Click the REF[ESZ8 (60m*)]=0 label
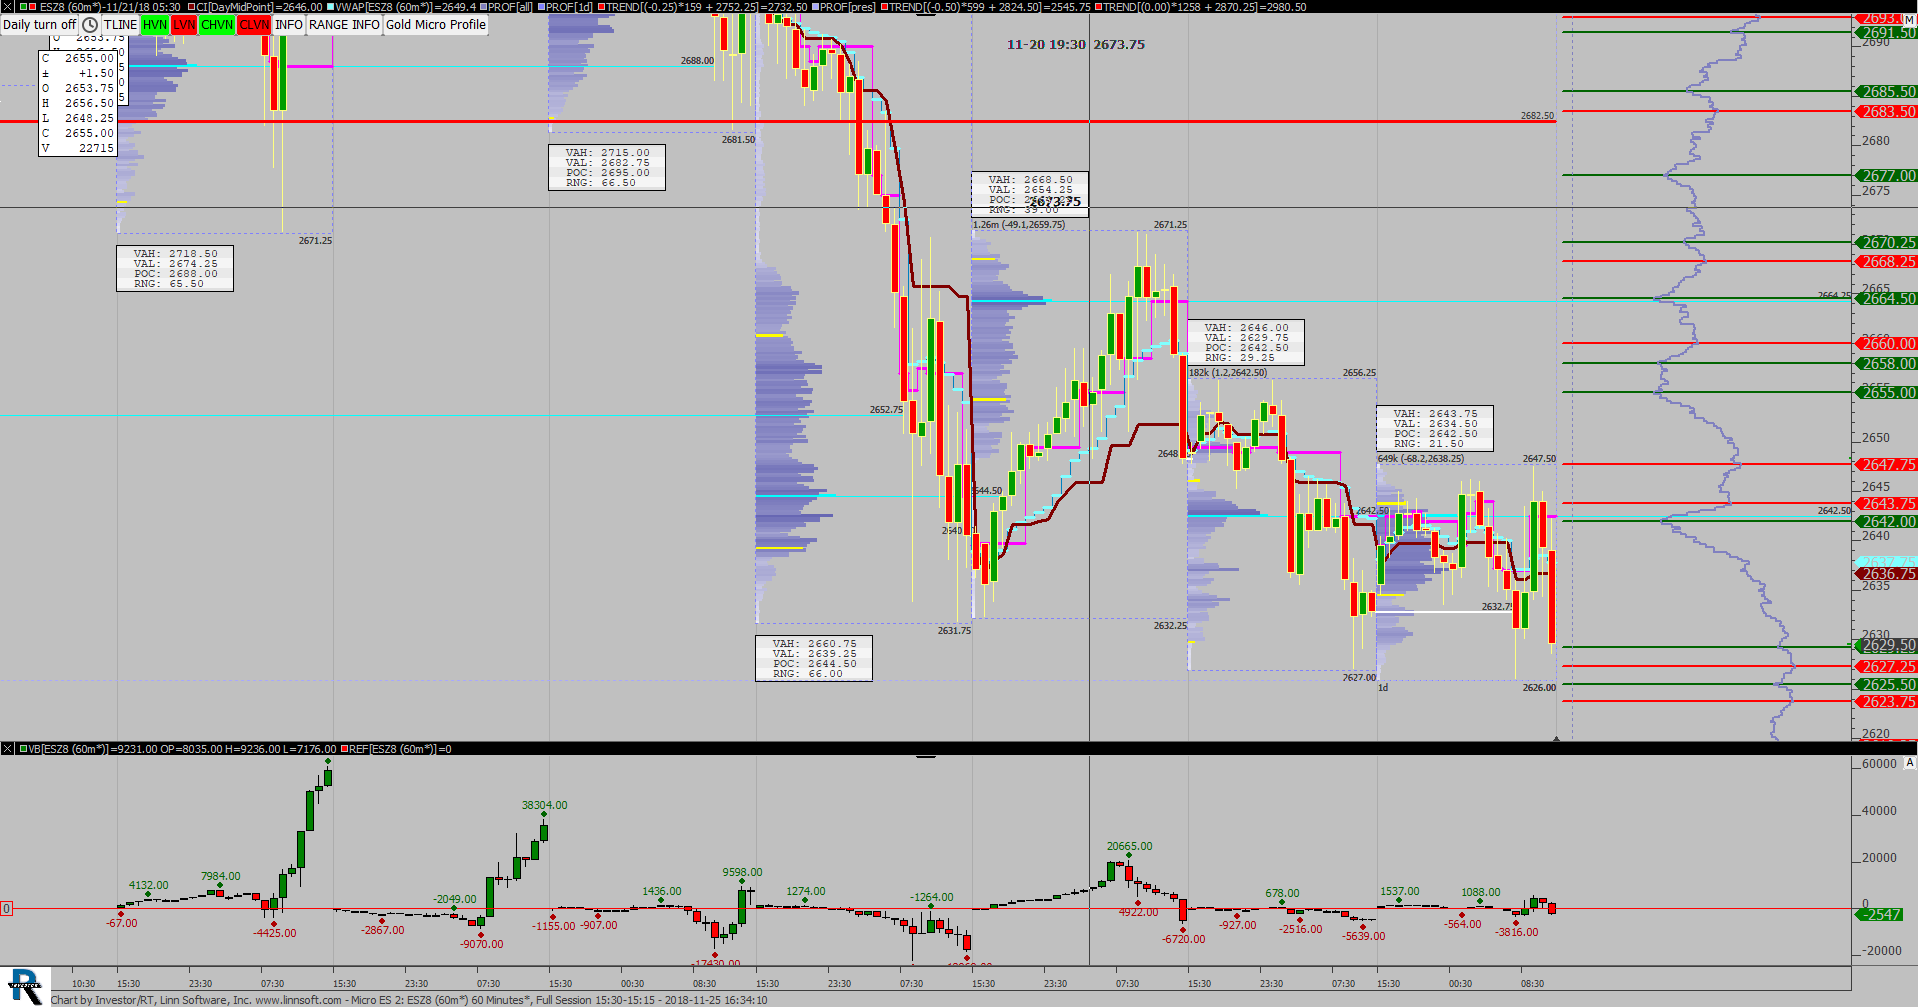 [x=400, y=749]
